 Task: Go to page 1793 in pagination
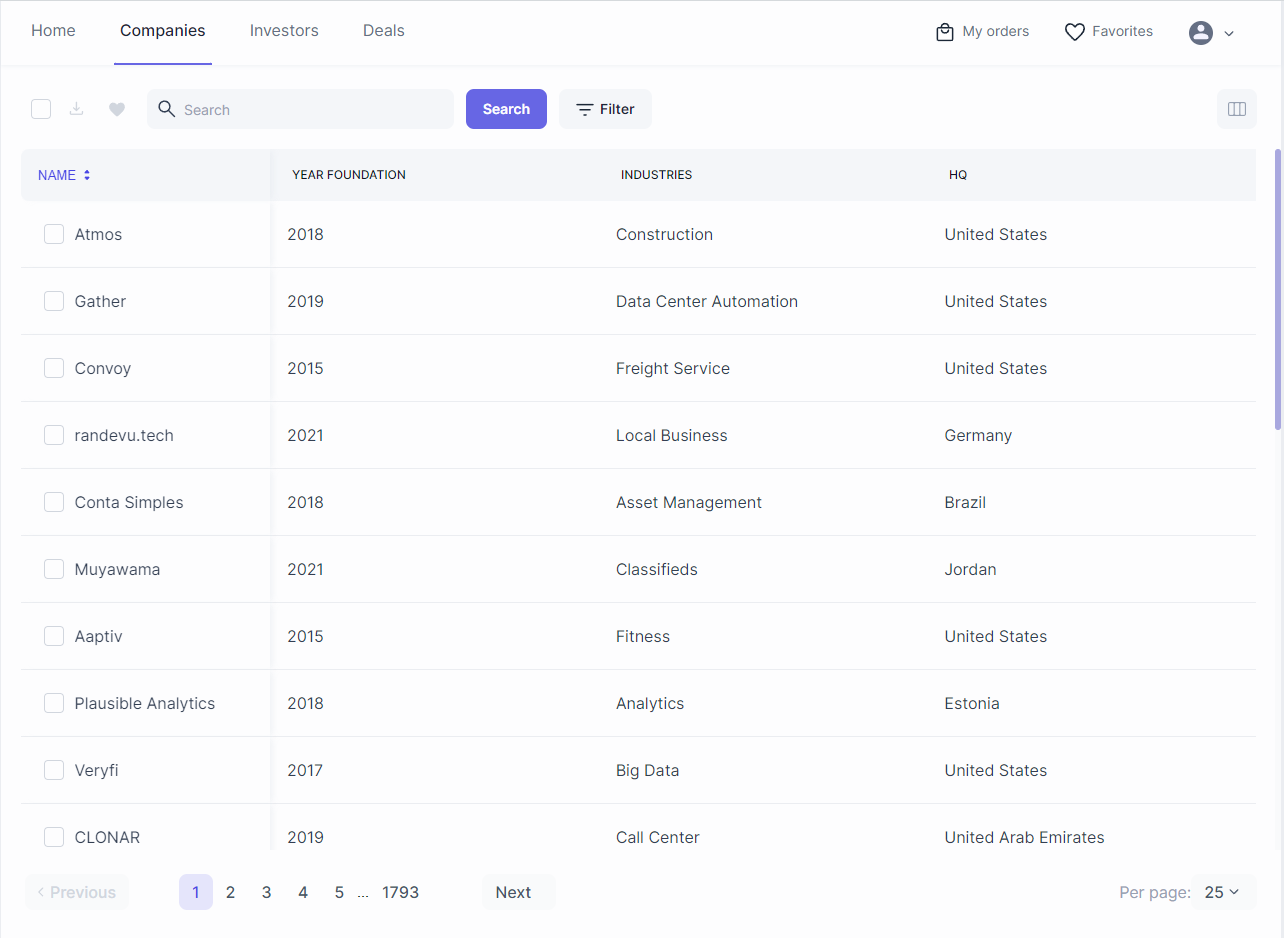[400, 892]
